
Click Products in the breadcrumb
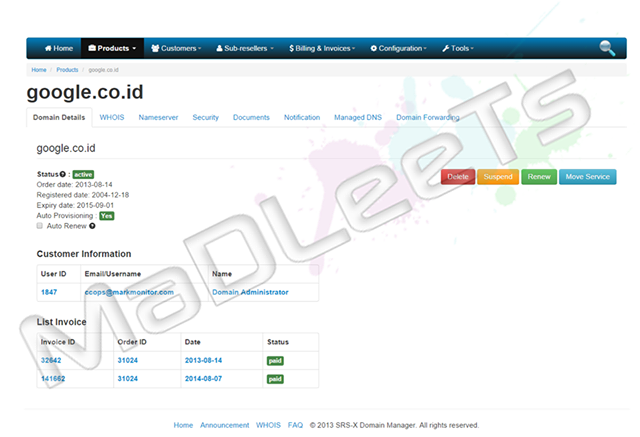(x=67, y=70)
